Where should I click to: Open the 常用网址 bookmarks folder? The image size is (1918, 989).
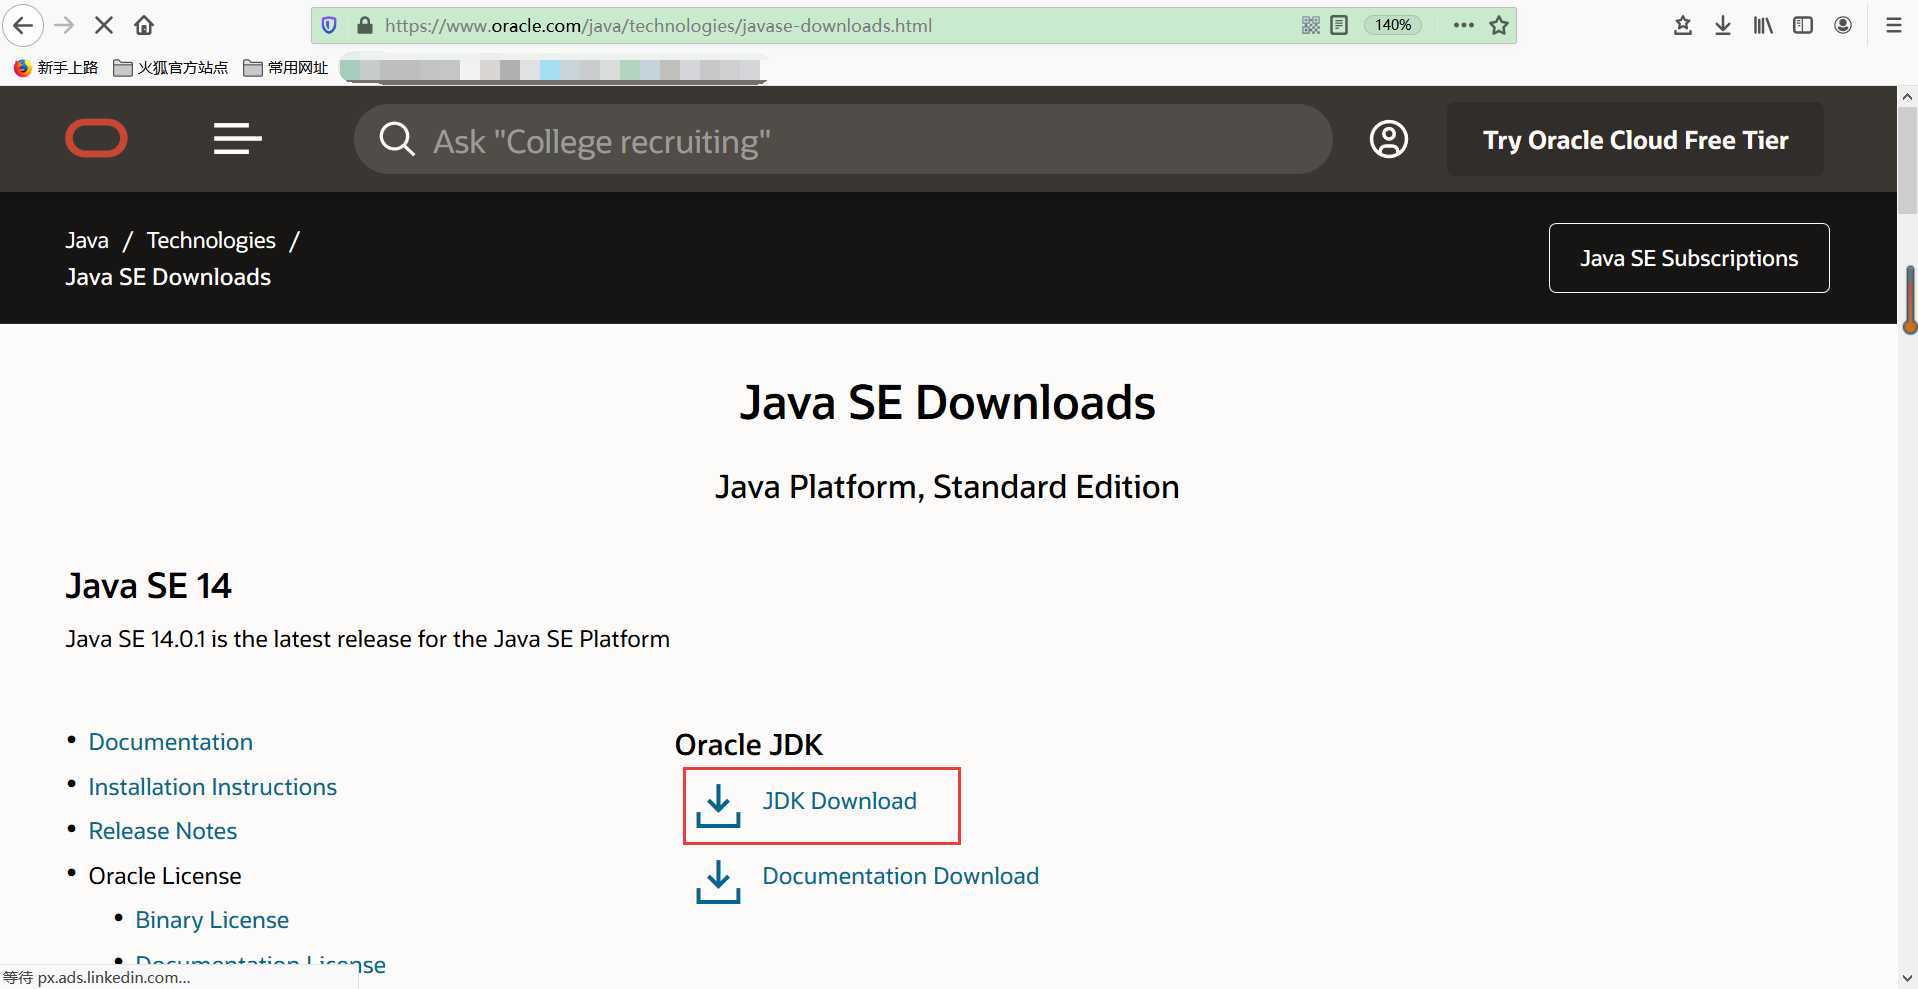click(286, 67)
